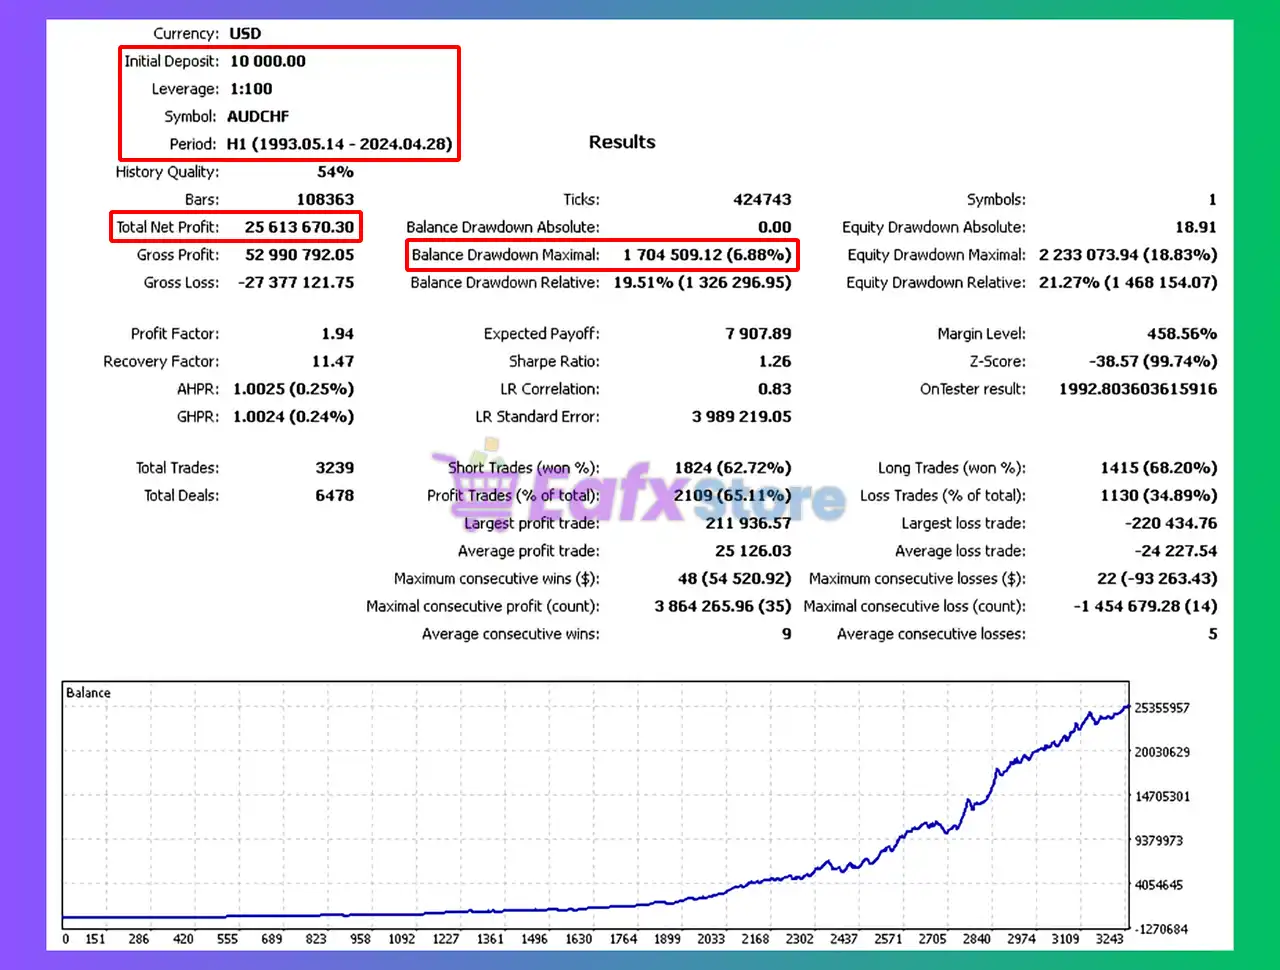Click the AUDCHF symbol value

[258, 116]
